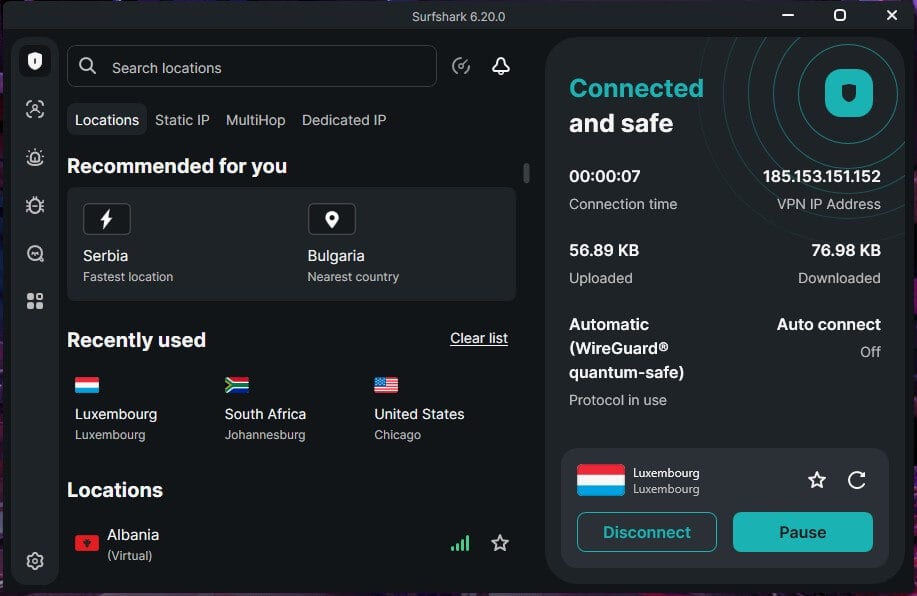This screenshot has height=596, width=917.
Task: Click the Search locations field
Action: [252, 66]
